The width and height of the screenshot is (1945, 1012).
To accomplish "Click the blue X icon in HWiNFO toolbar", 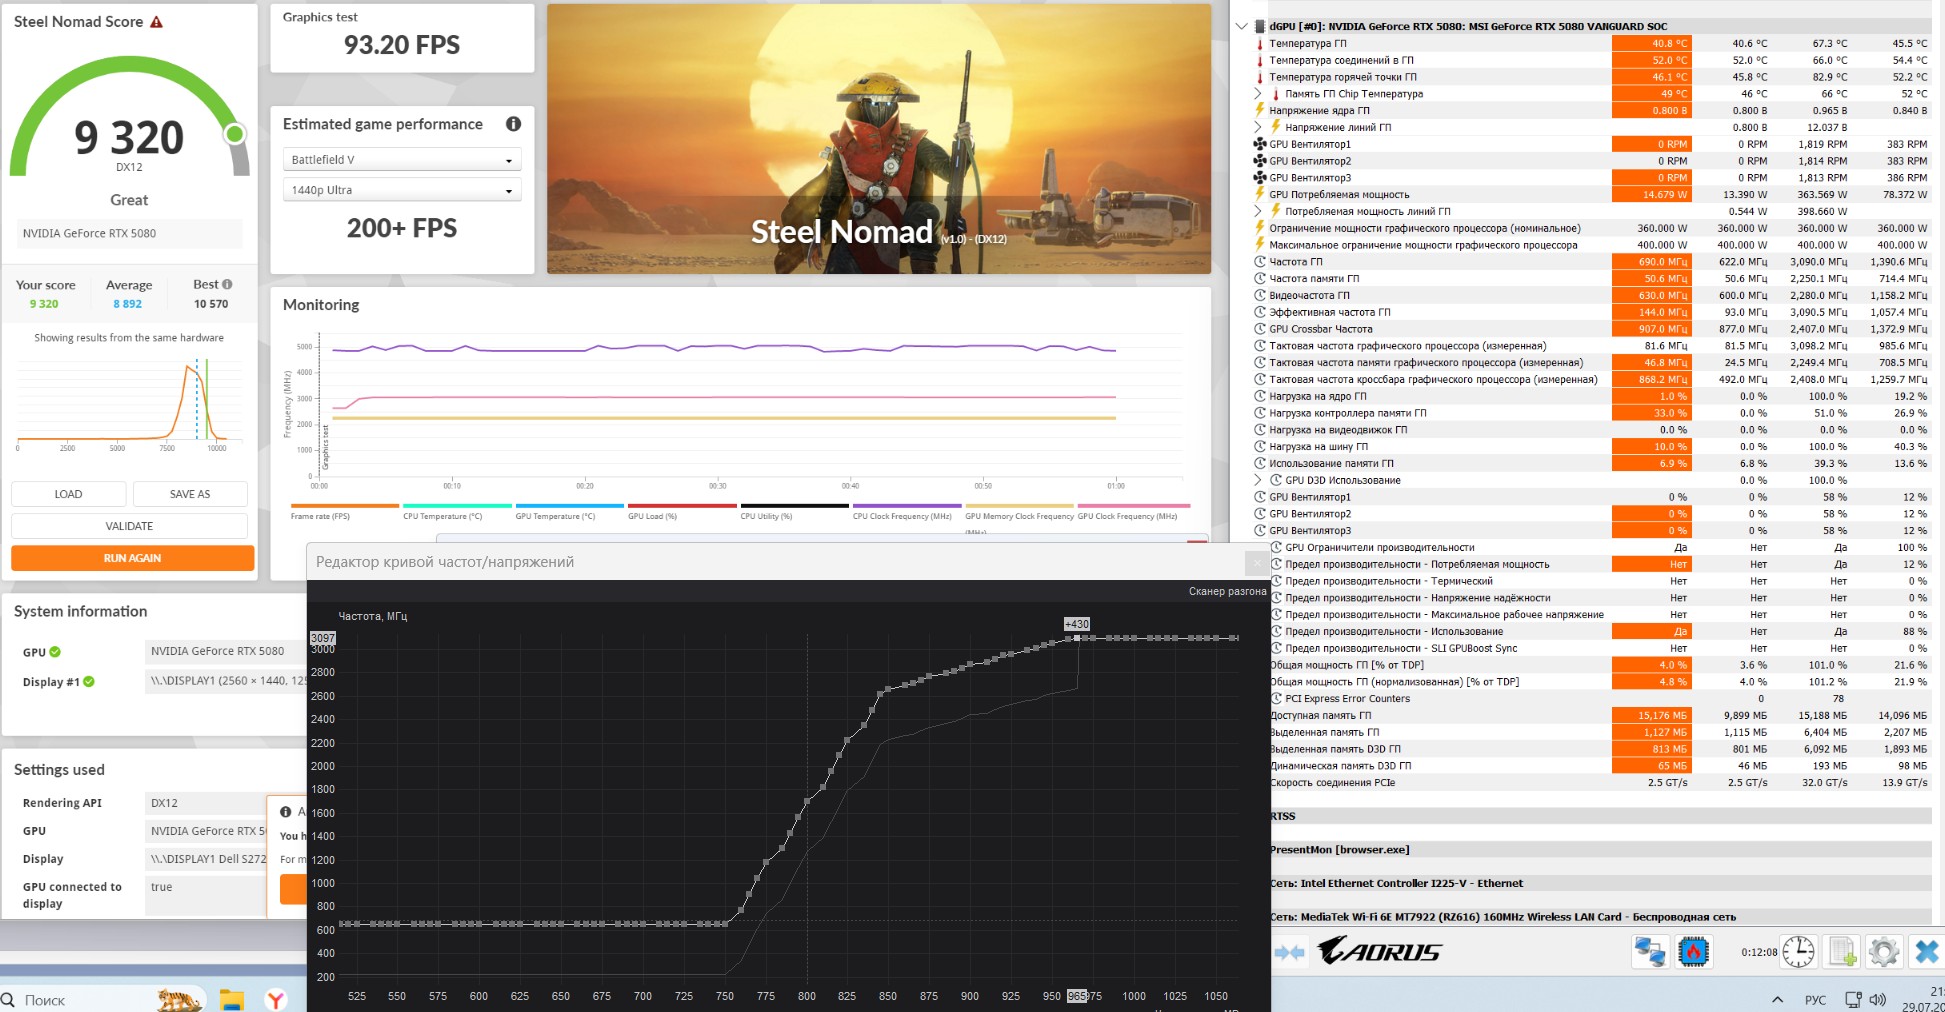I will [x=1926, y=952].
